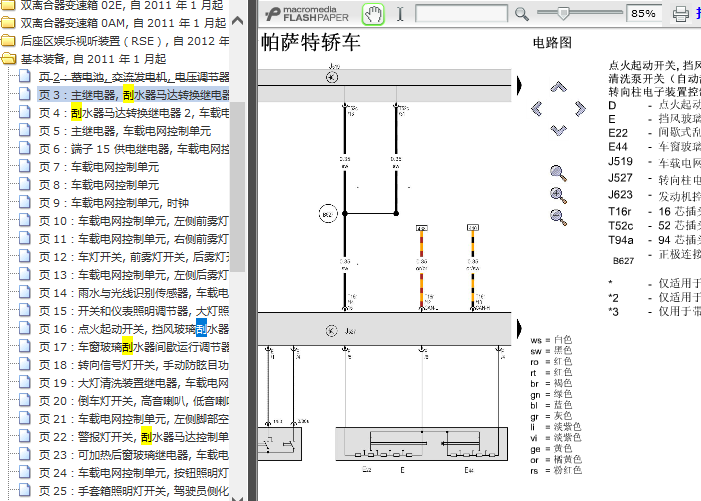Click the tree panel vertical scrollbar thumb

pos(238,186)
